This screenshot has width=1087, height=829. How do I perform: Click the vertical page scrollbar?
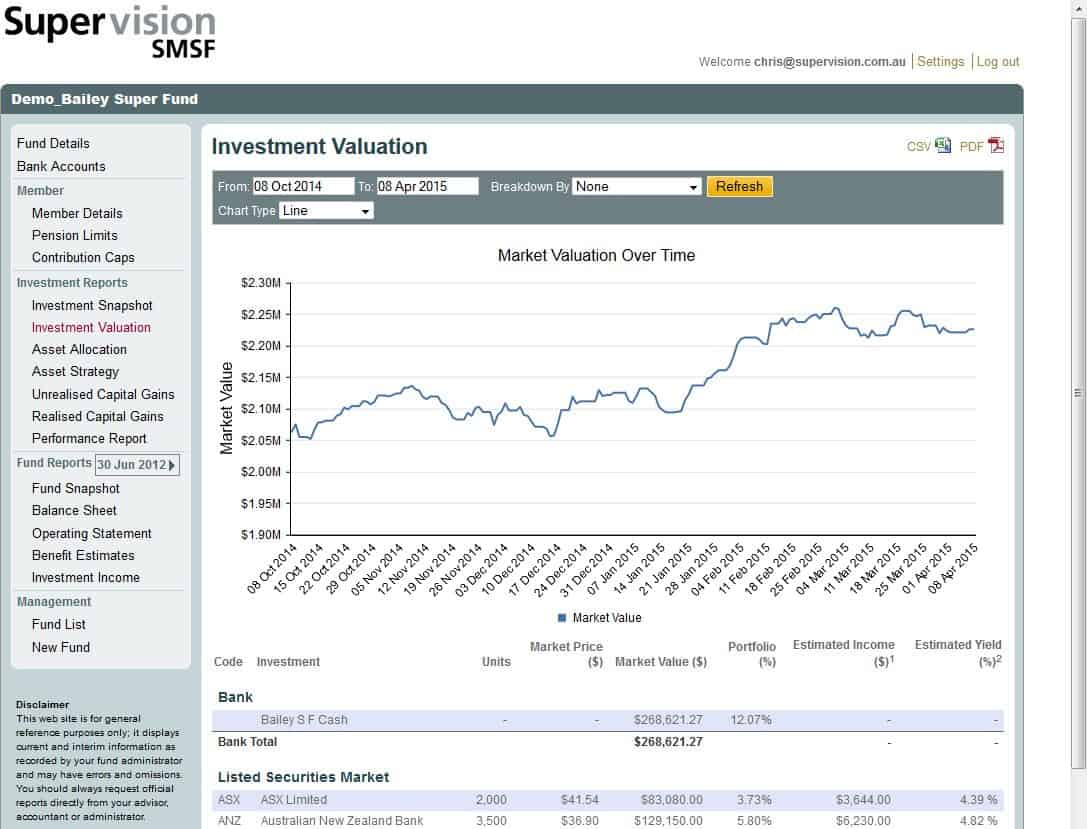tap(1077, 392)
